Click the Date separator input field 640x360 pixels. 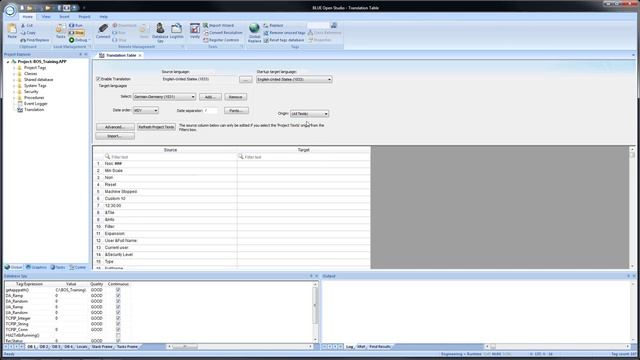pos(211,111)
